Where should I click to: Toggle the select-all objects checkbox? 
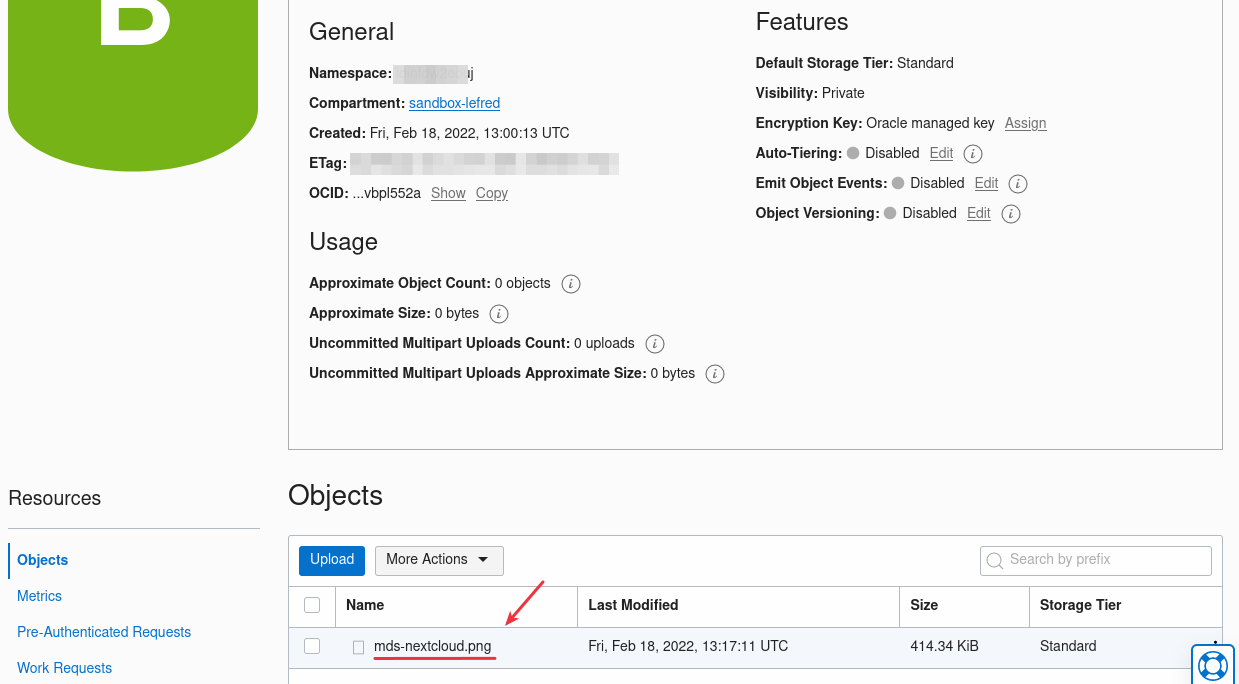pyautogui.click(x=312, y=605)
